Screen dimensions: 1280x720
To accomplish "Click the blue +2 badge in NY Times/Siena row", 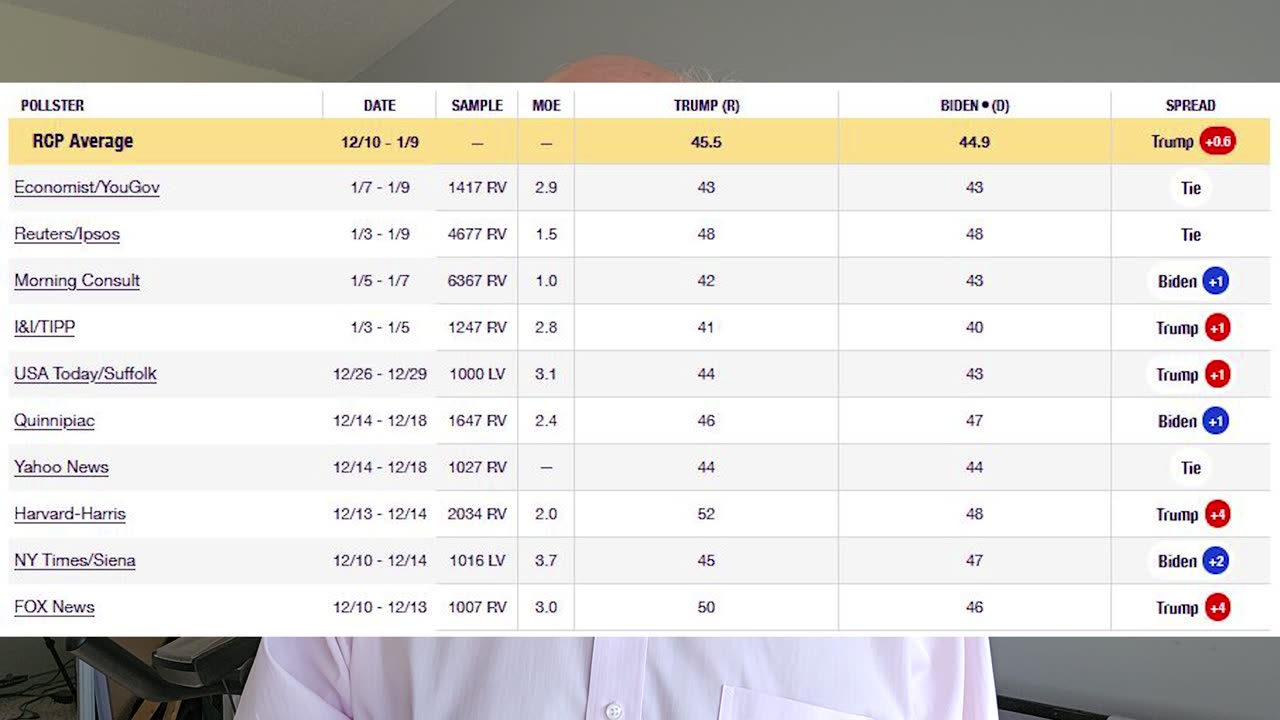I will [x=1216, y=561].
